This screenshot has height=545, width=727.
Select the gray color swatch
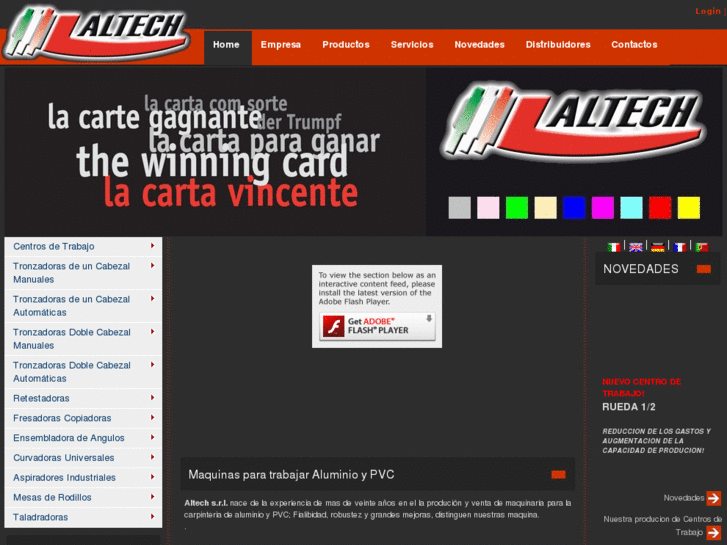click(x=459, y=207)
